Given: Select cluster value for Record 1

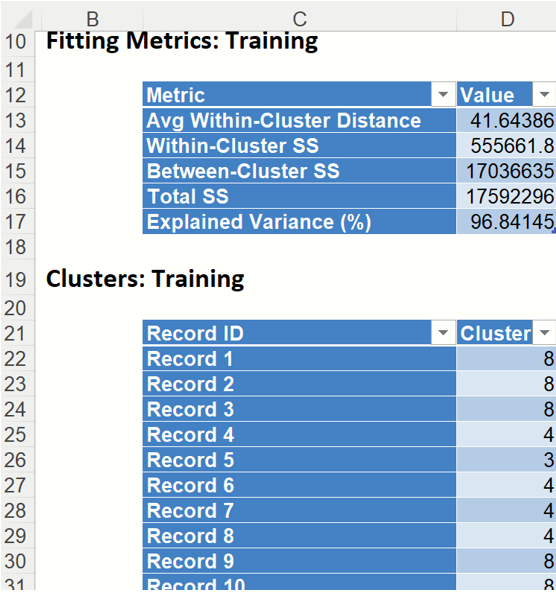Looking at the screenshot, I should point(506,358).
